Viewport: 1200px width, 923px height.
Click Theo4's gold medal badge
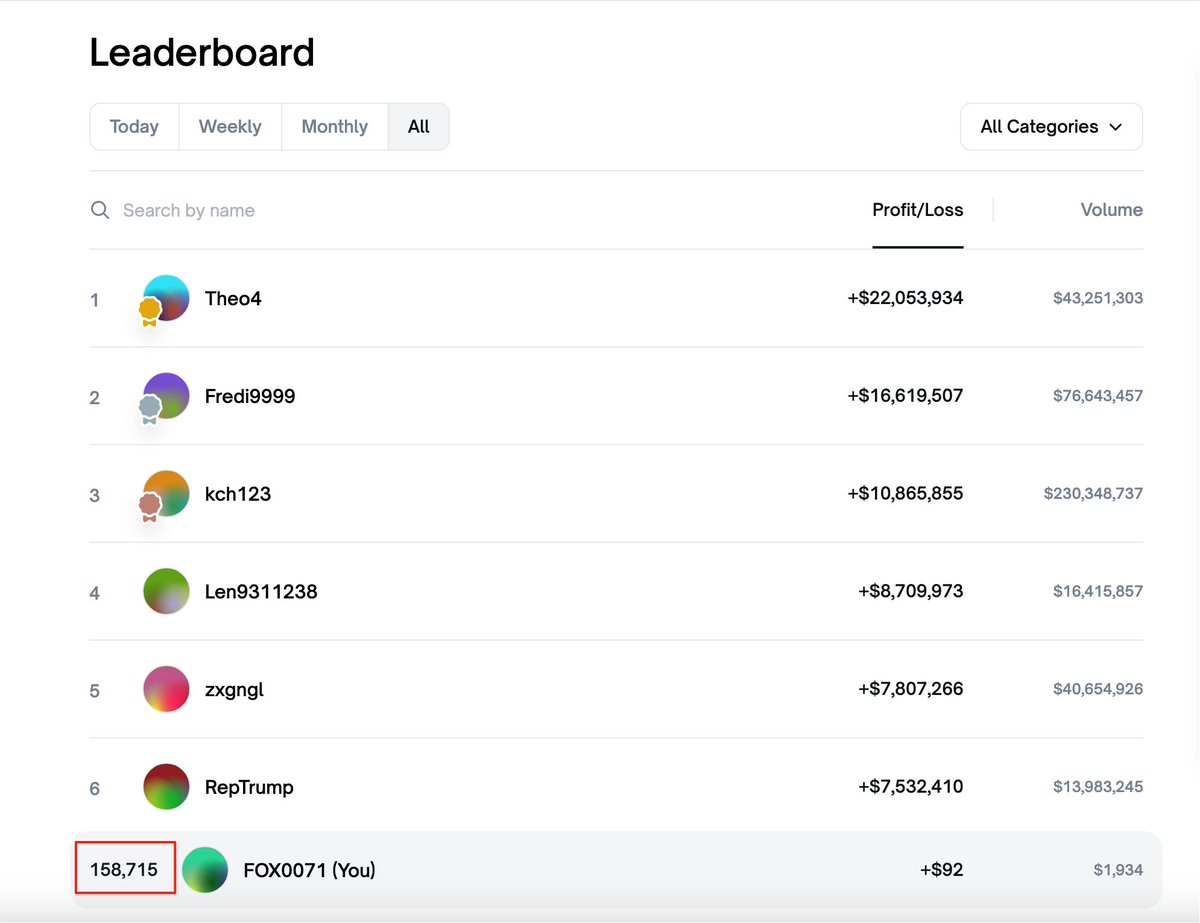pyautogui.click(x=149, y=311)
